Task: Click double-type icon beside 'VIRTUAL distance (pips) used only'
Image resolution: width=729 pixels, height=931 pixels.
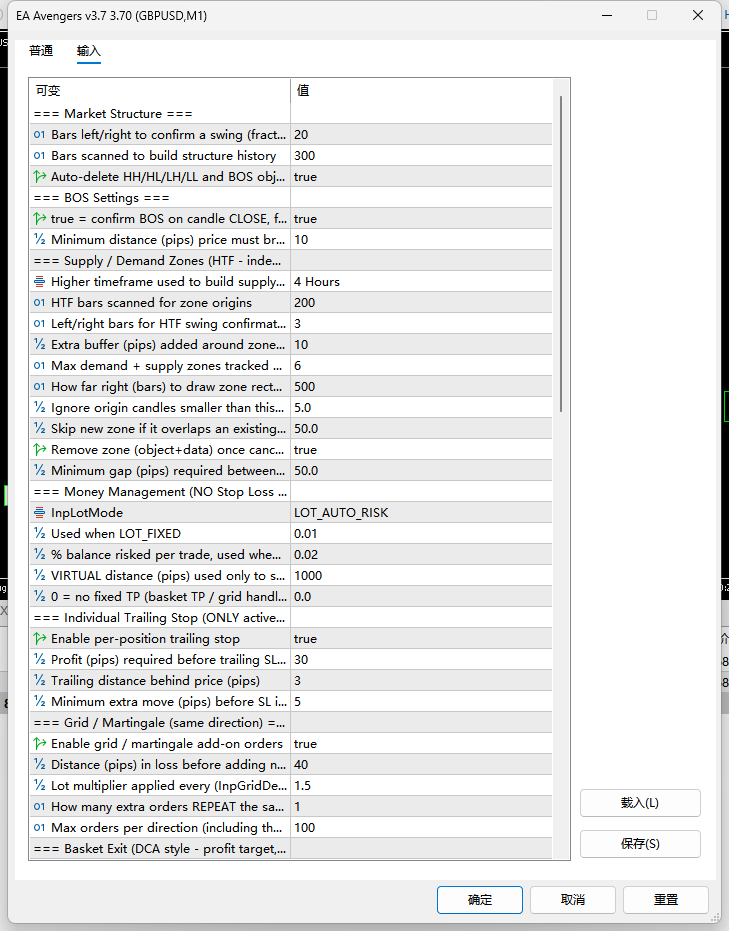Action: 39,576
